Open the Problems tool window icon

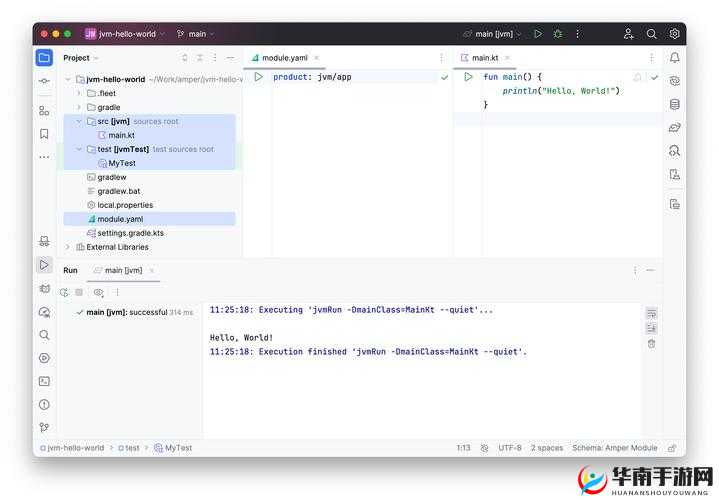tap(44, 405)
